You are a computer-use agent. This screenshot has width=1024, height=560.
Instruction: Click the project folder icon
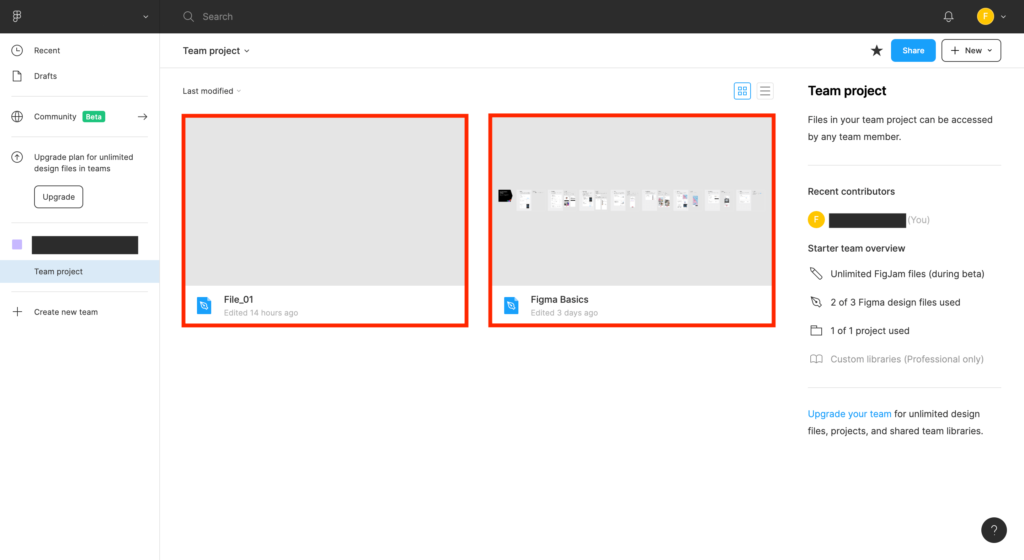tap(816, 330)
